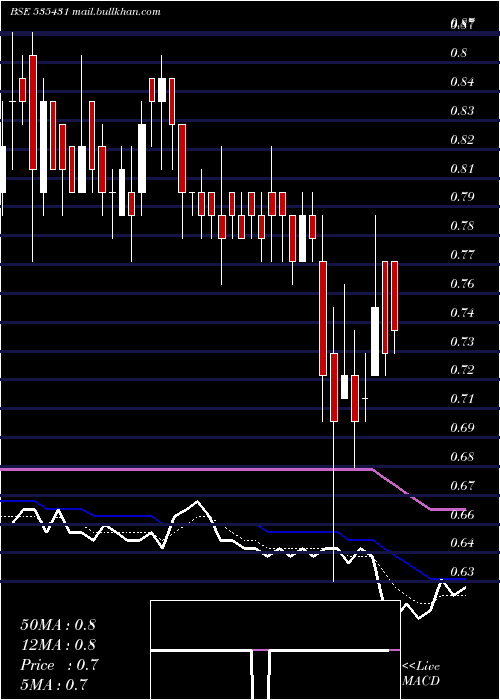Image resolution: width=500 pixels, height=700 pixels.
Task: Click the 0.72 price axis label
Action: point(462,370)
